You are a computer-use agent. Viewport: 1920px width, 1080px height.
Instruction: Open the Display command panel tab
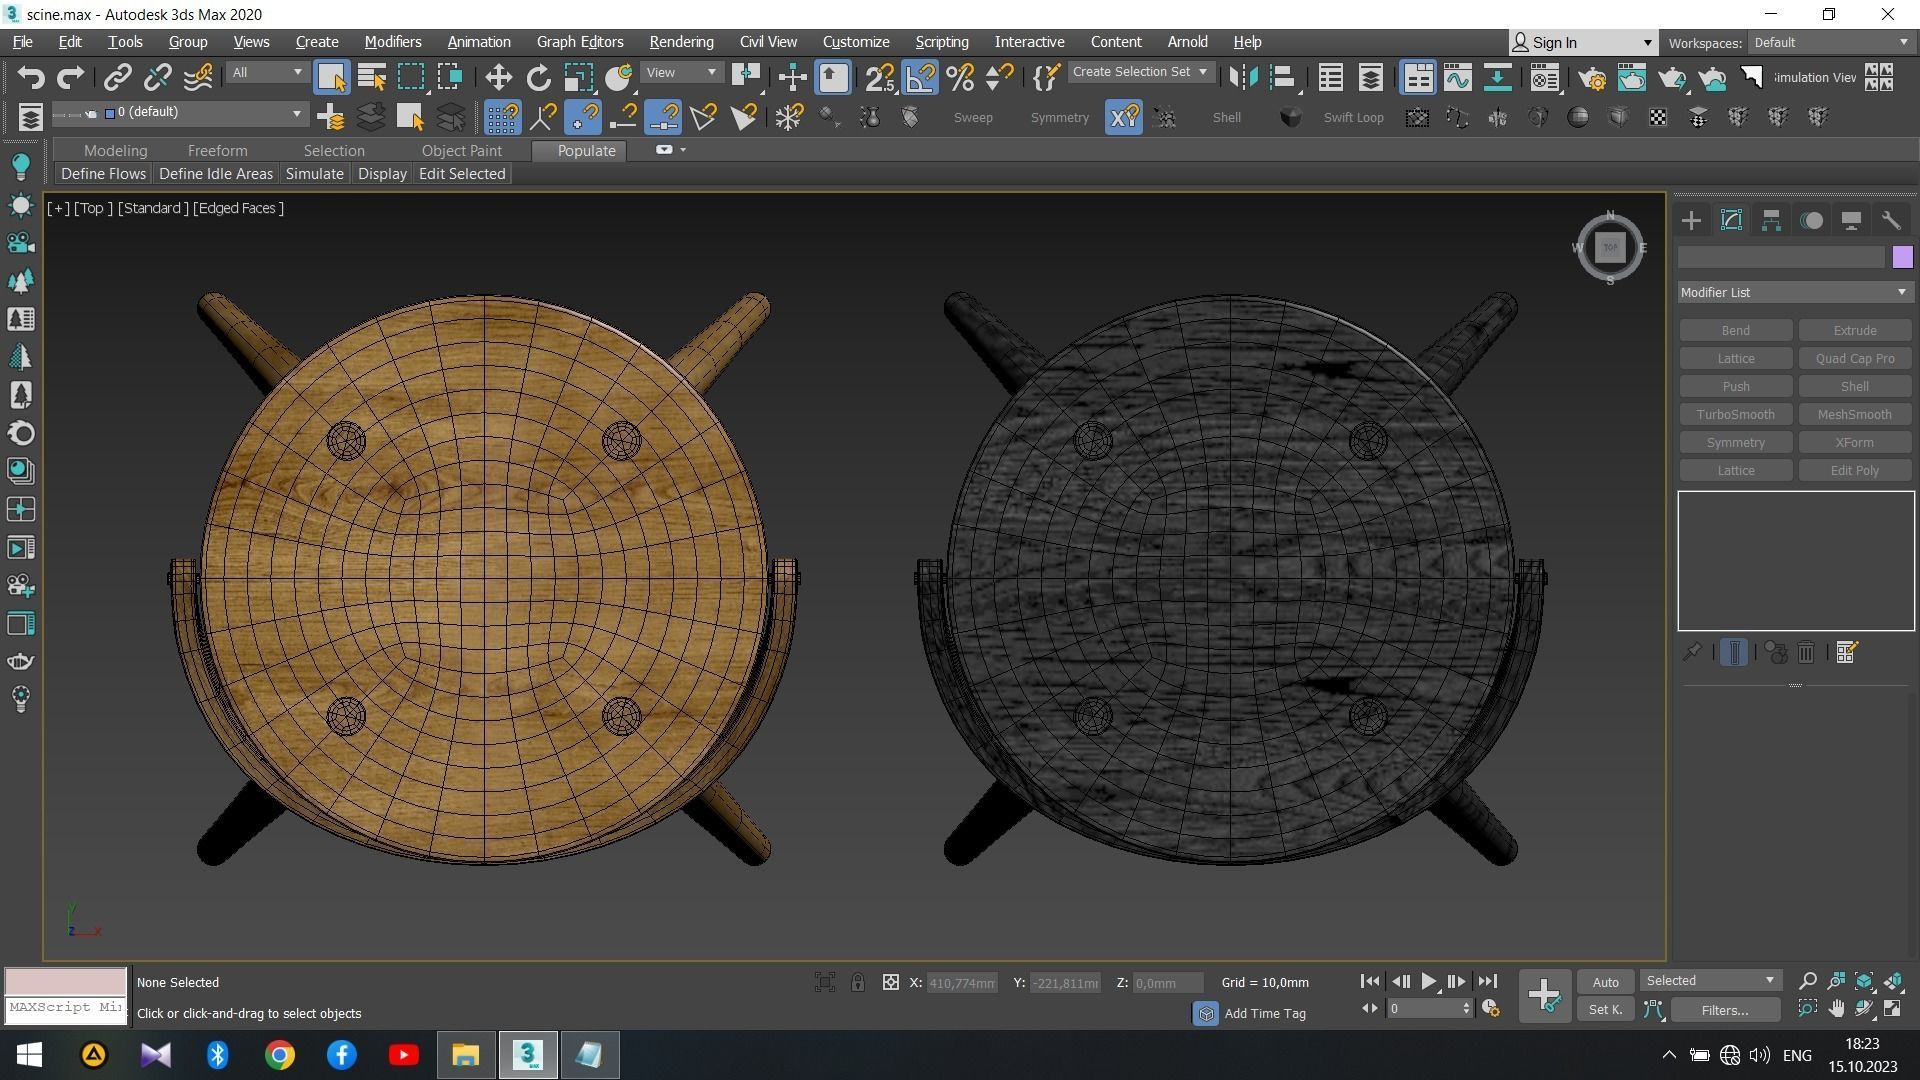(1851, 220)
